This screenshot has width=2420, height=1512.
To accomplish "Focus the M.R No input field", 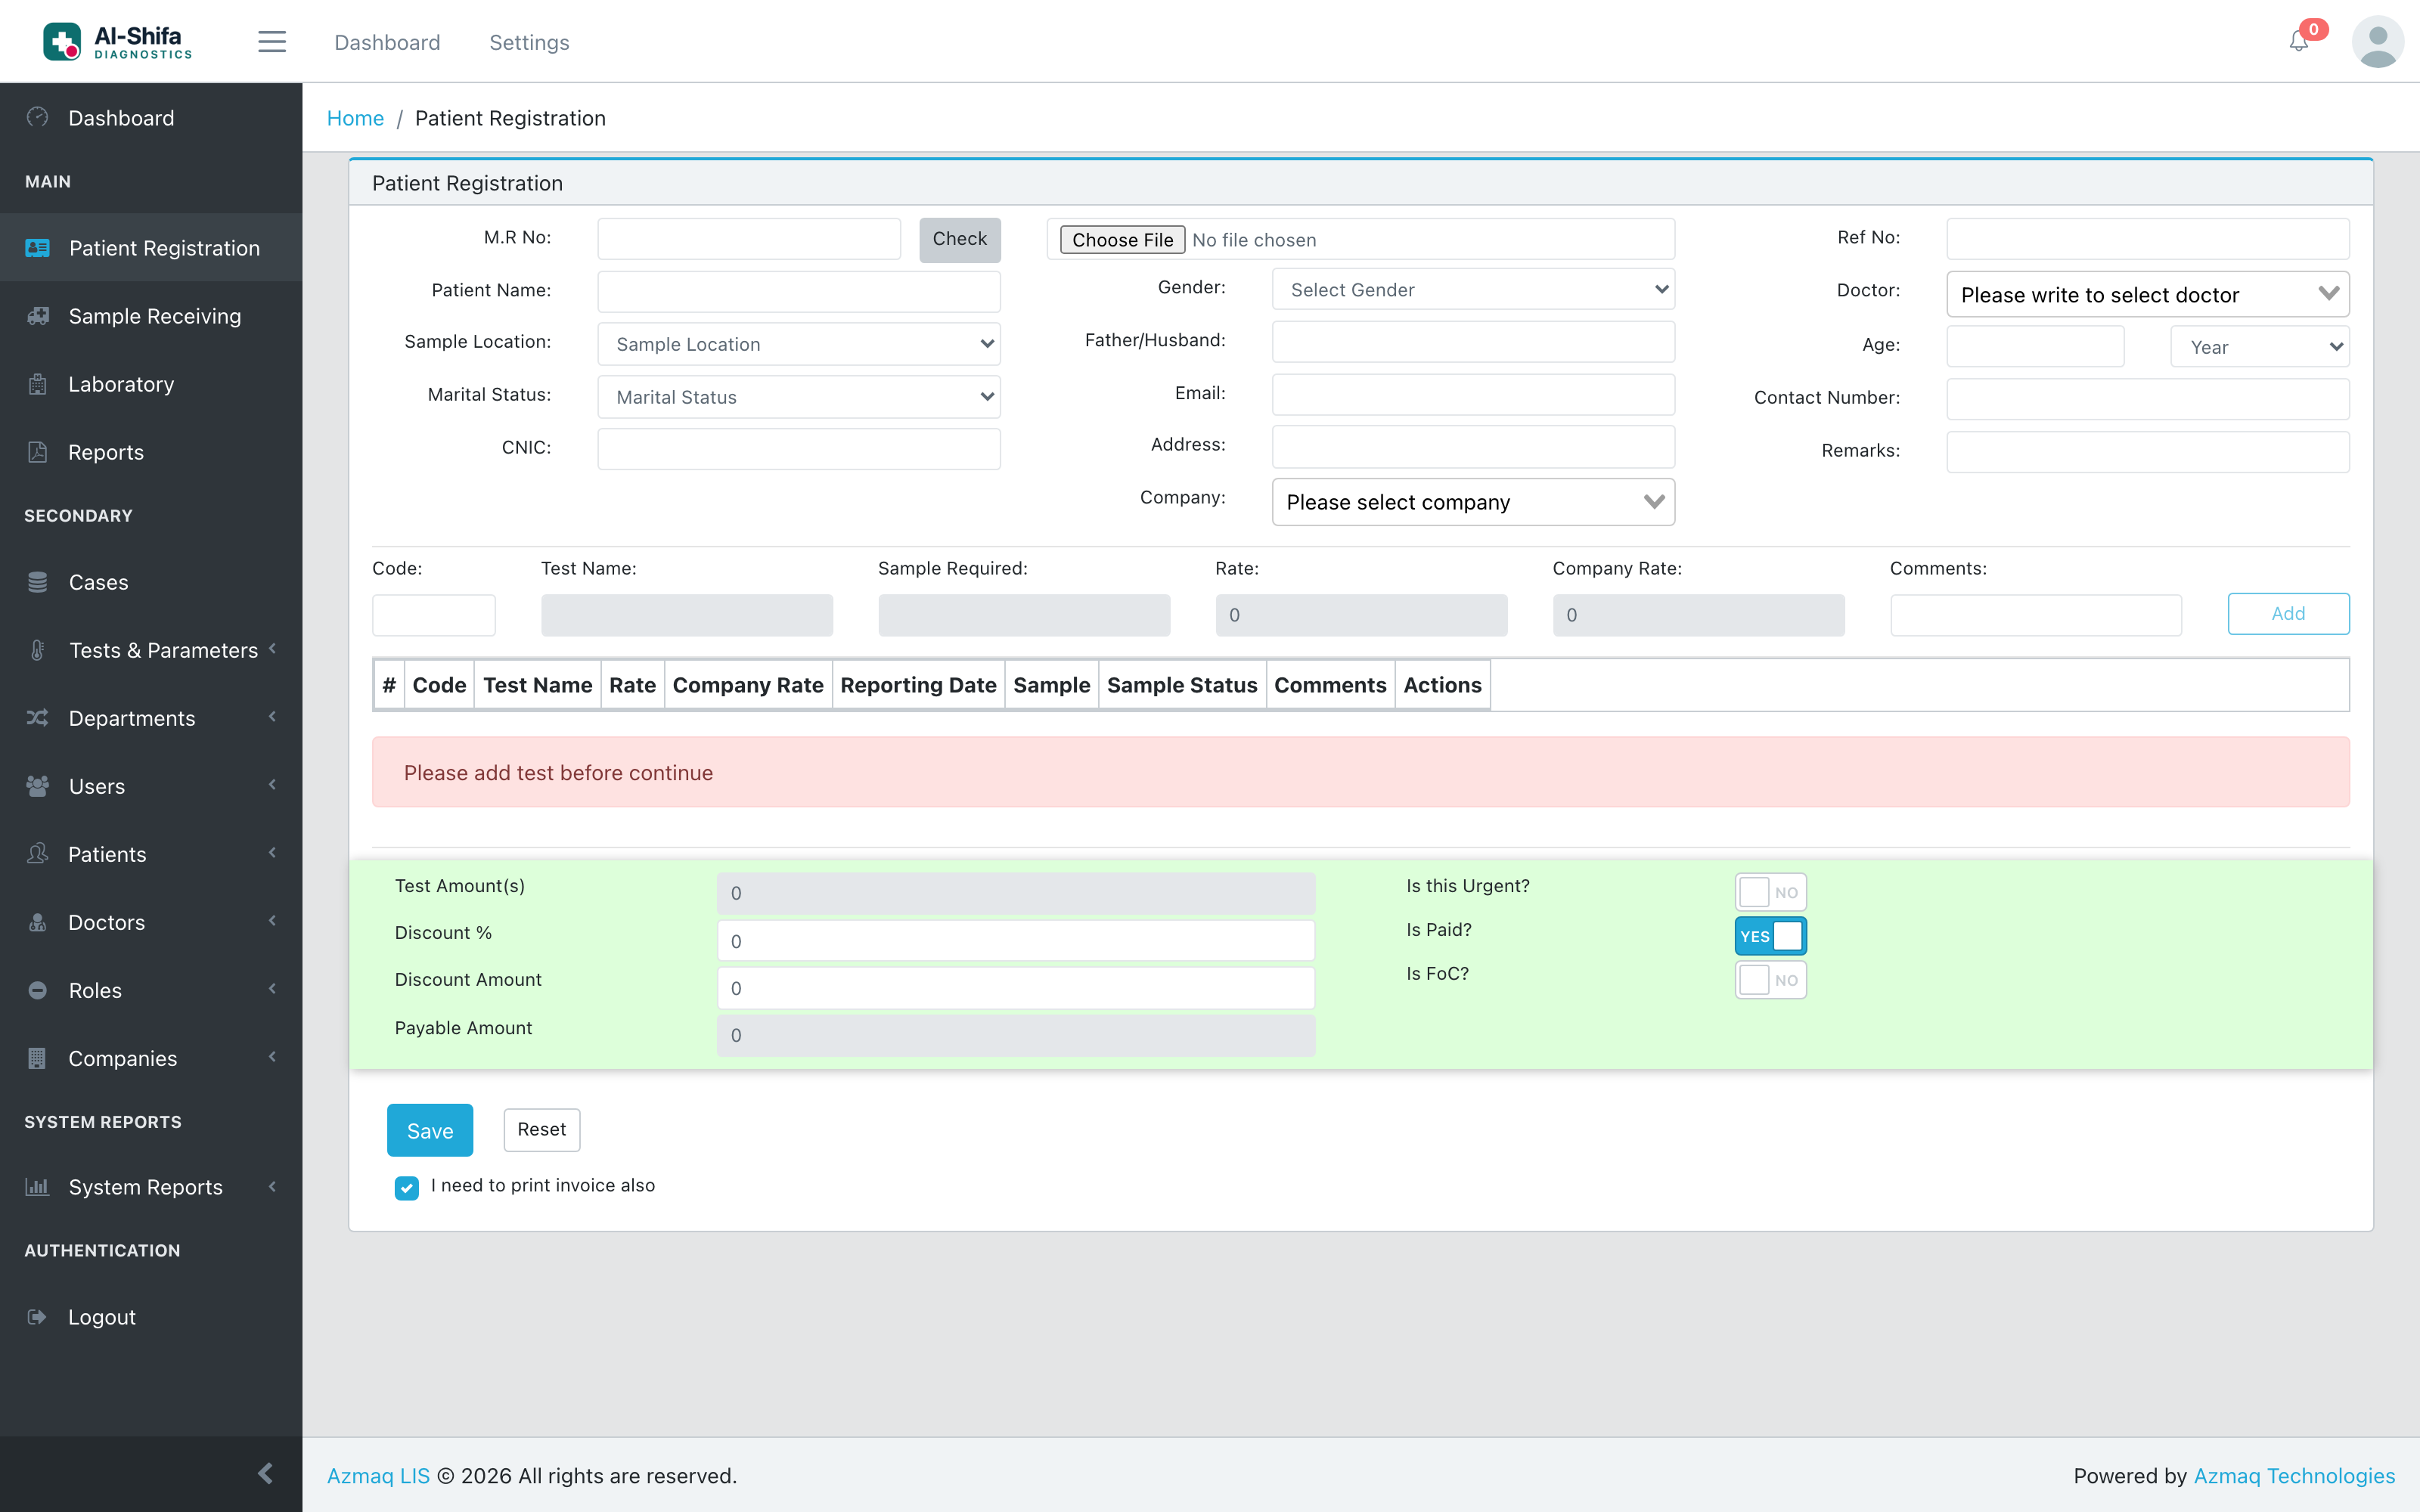I will [749, 239].
